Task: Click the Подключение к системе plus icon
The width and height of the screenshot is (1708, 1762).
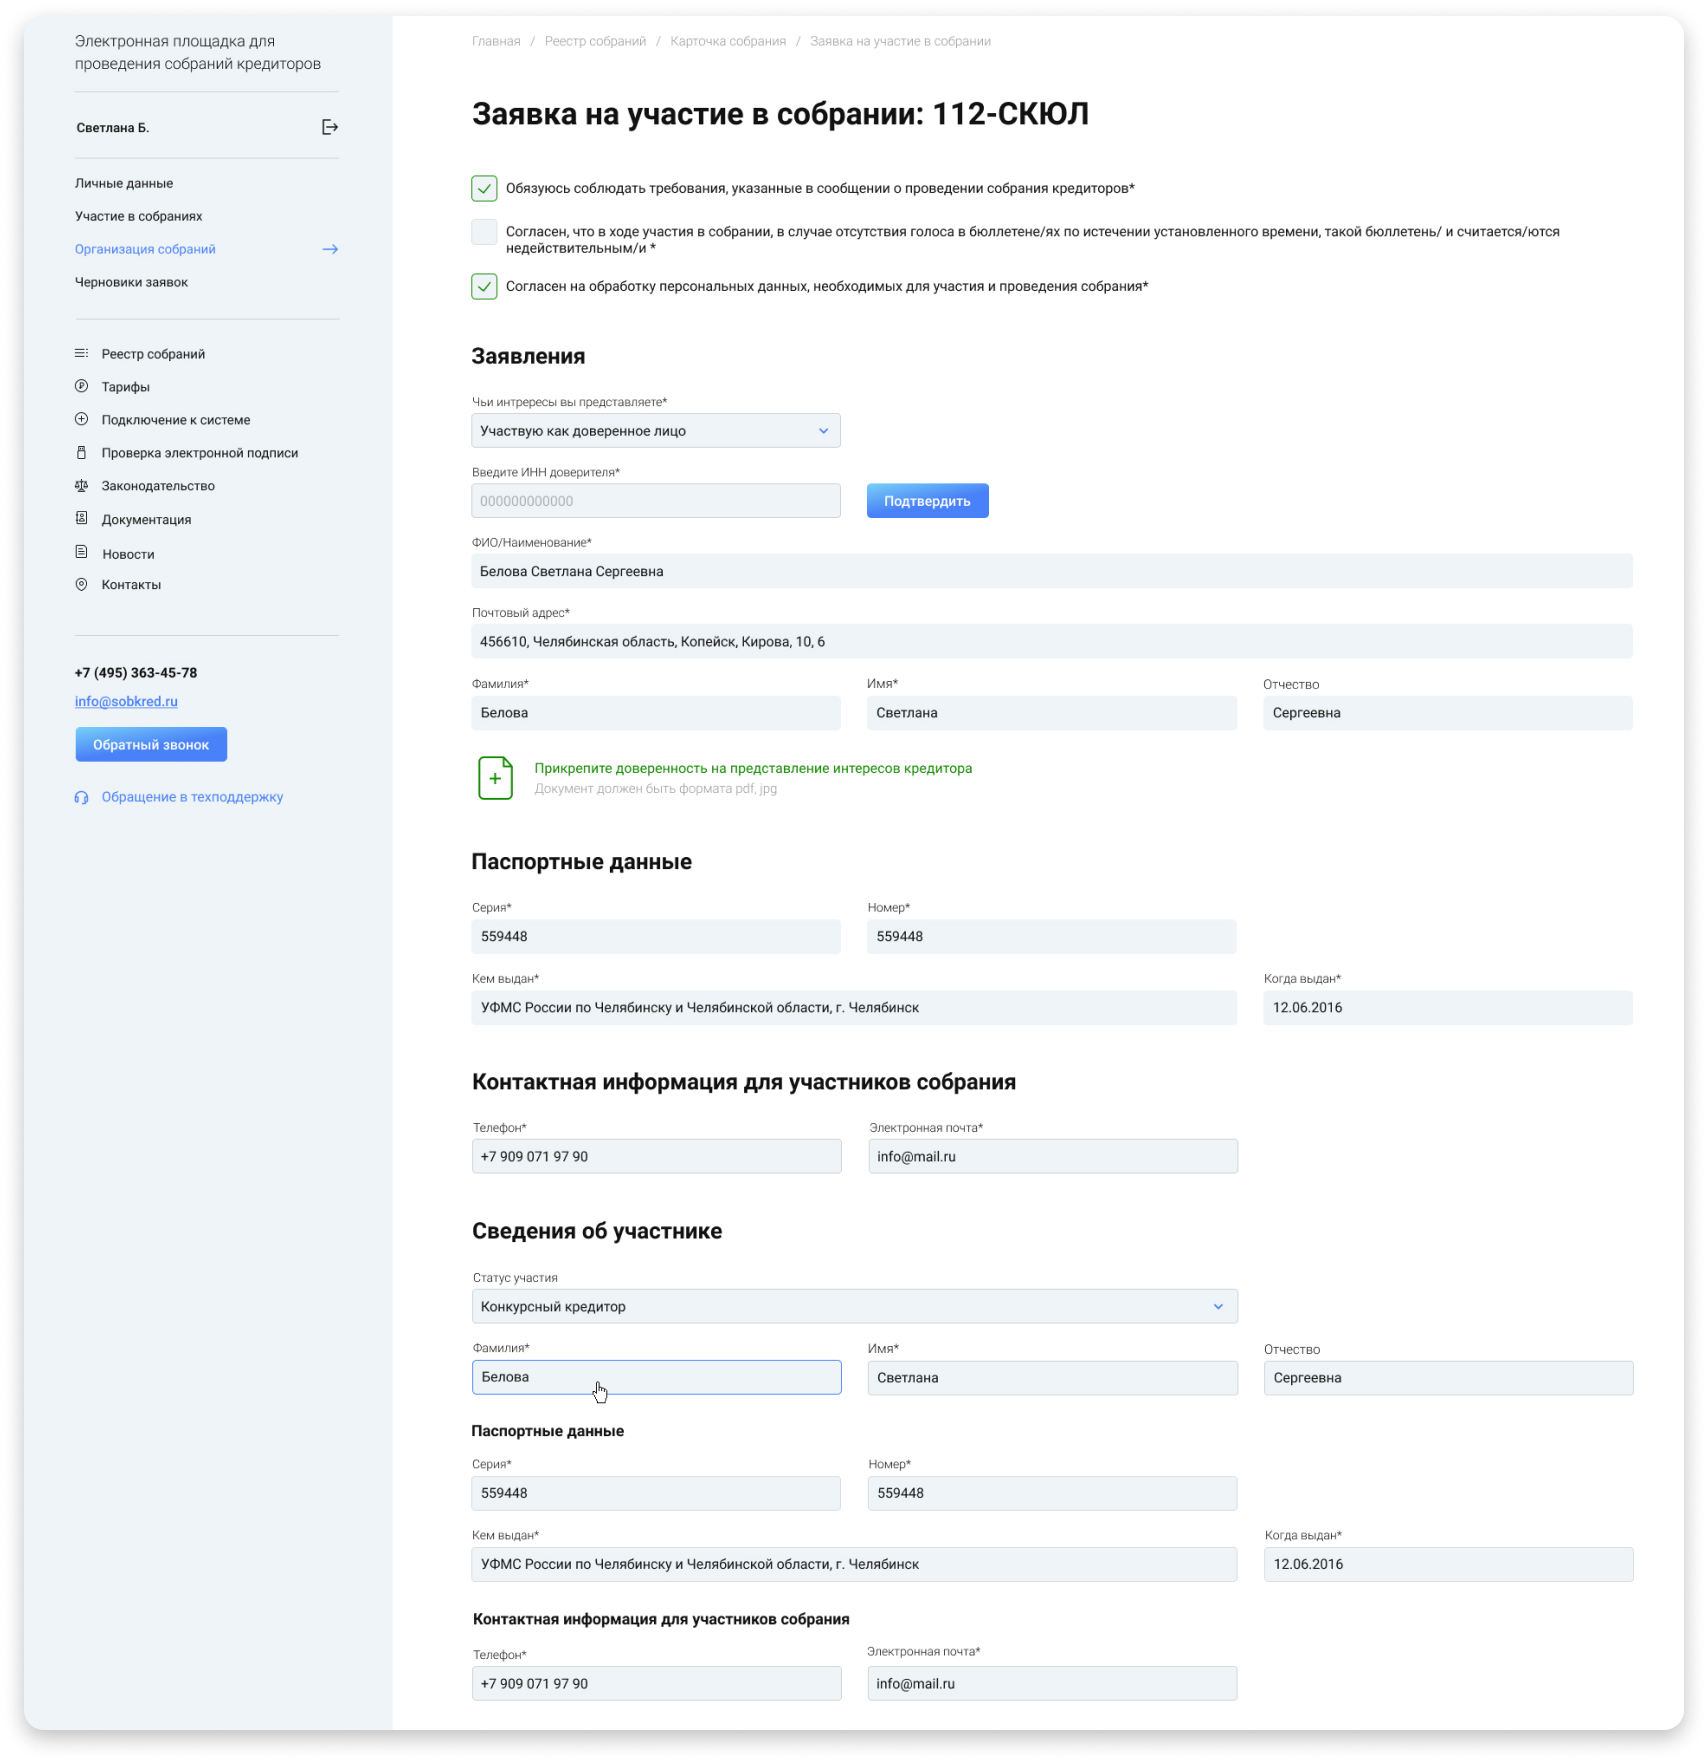Action: [82, 420]
